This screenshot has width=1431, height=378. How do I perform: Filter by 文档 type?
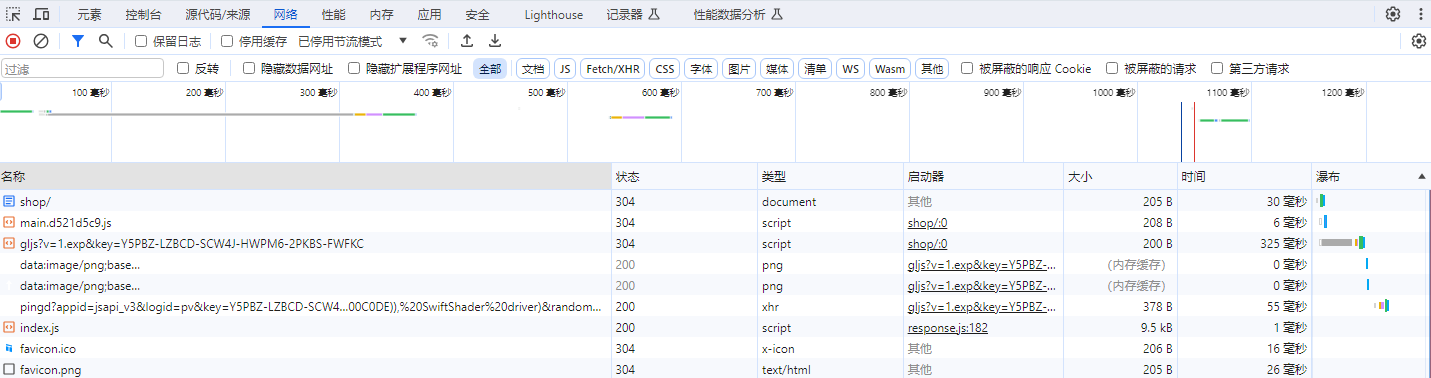tap(533, 68)
